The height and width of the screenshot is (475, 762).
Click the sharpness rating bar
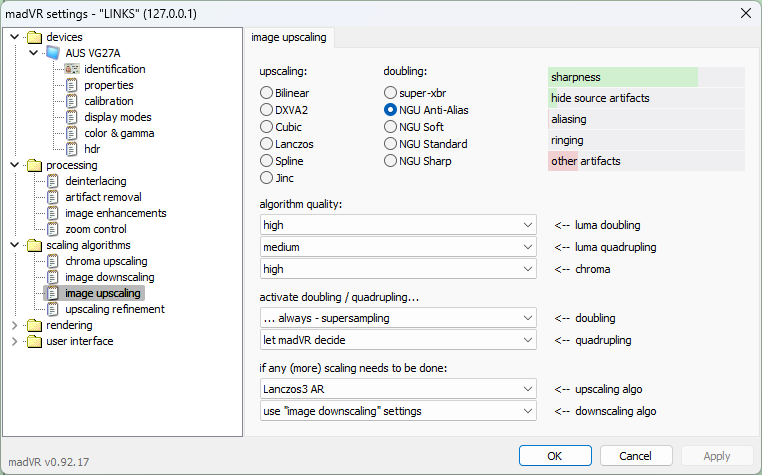click(x=646, y=77)
